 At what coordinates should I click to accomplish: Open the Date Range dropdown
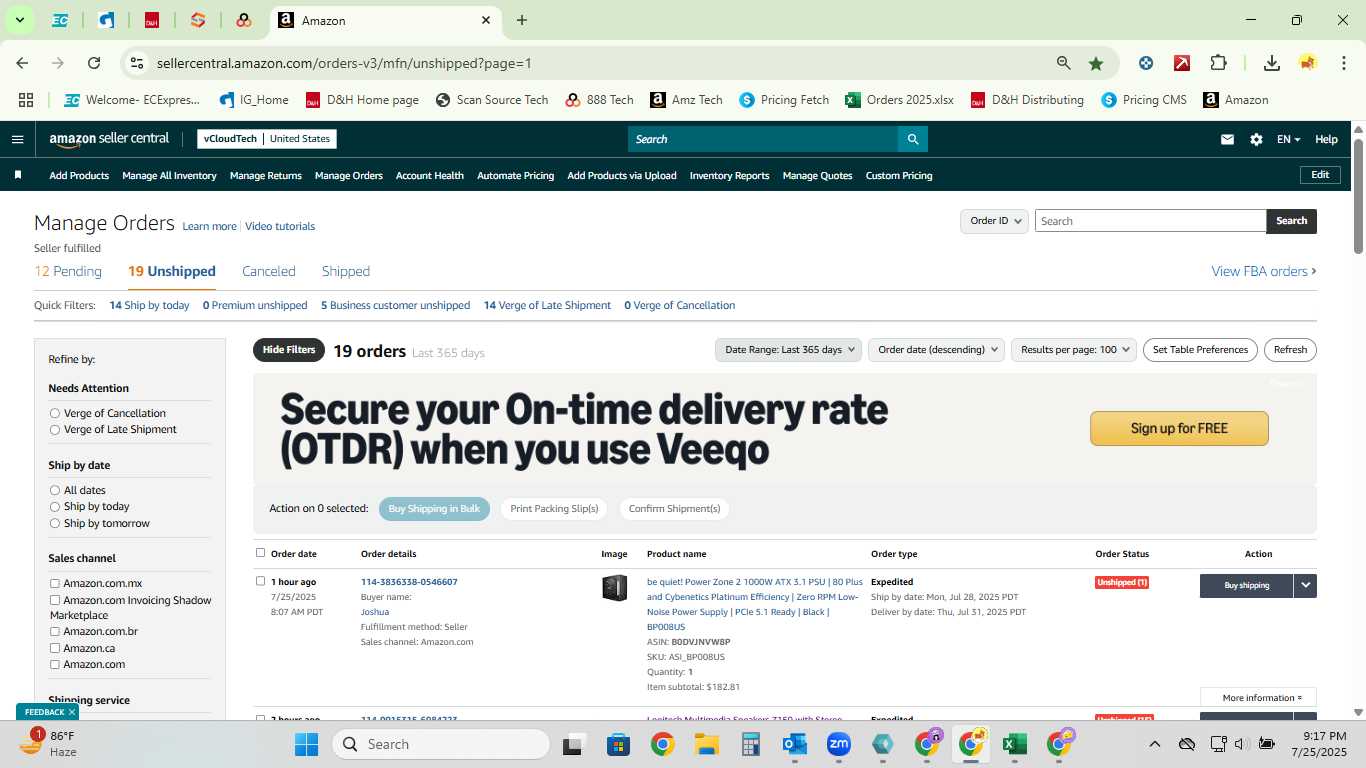click(x=788, y=350)
